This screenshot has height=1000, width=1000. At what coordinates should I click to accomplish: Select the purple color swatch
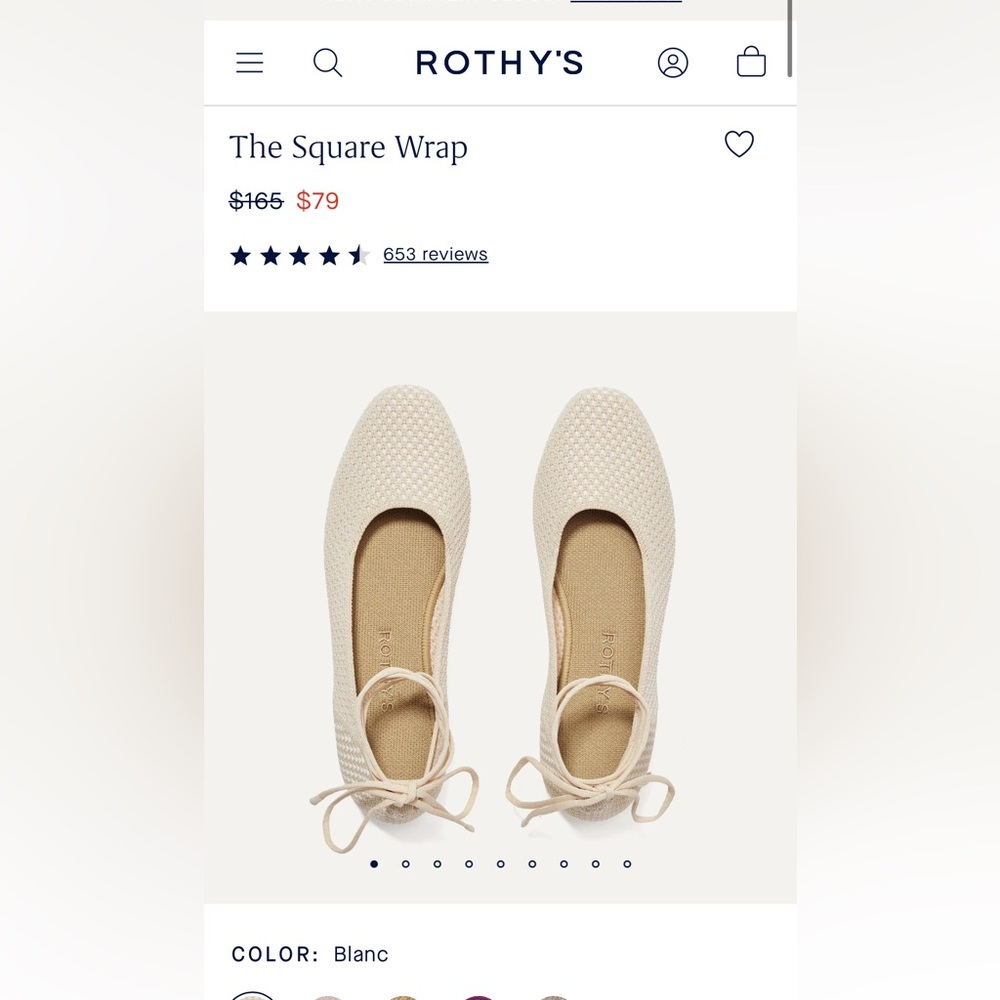[x=478, y=997]
